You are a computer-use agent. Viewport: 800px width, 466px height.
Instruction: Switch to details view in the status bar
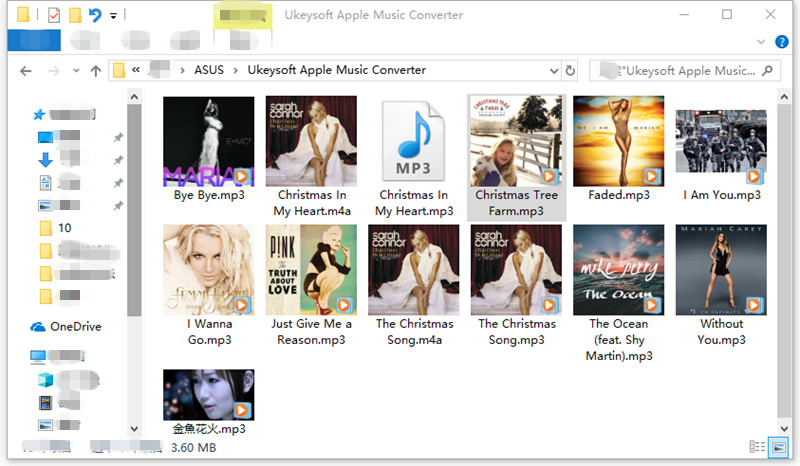(x=757, y=447)
